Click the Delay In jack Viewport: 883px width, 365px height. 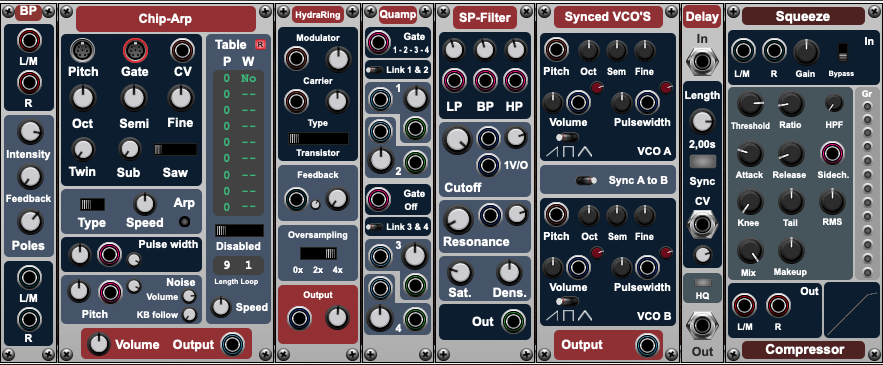pos(702,60)
